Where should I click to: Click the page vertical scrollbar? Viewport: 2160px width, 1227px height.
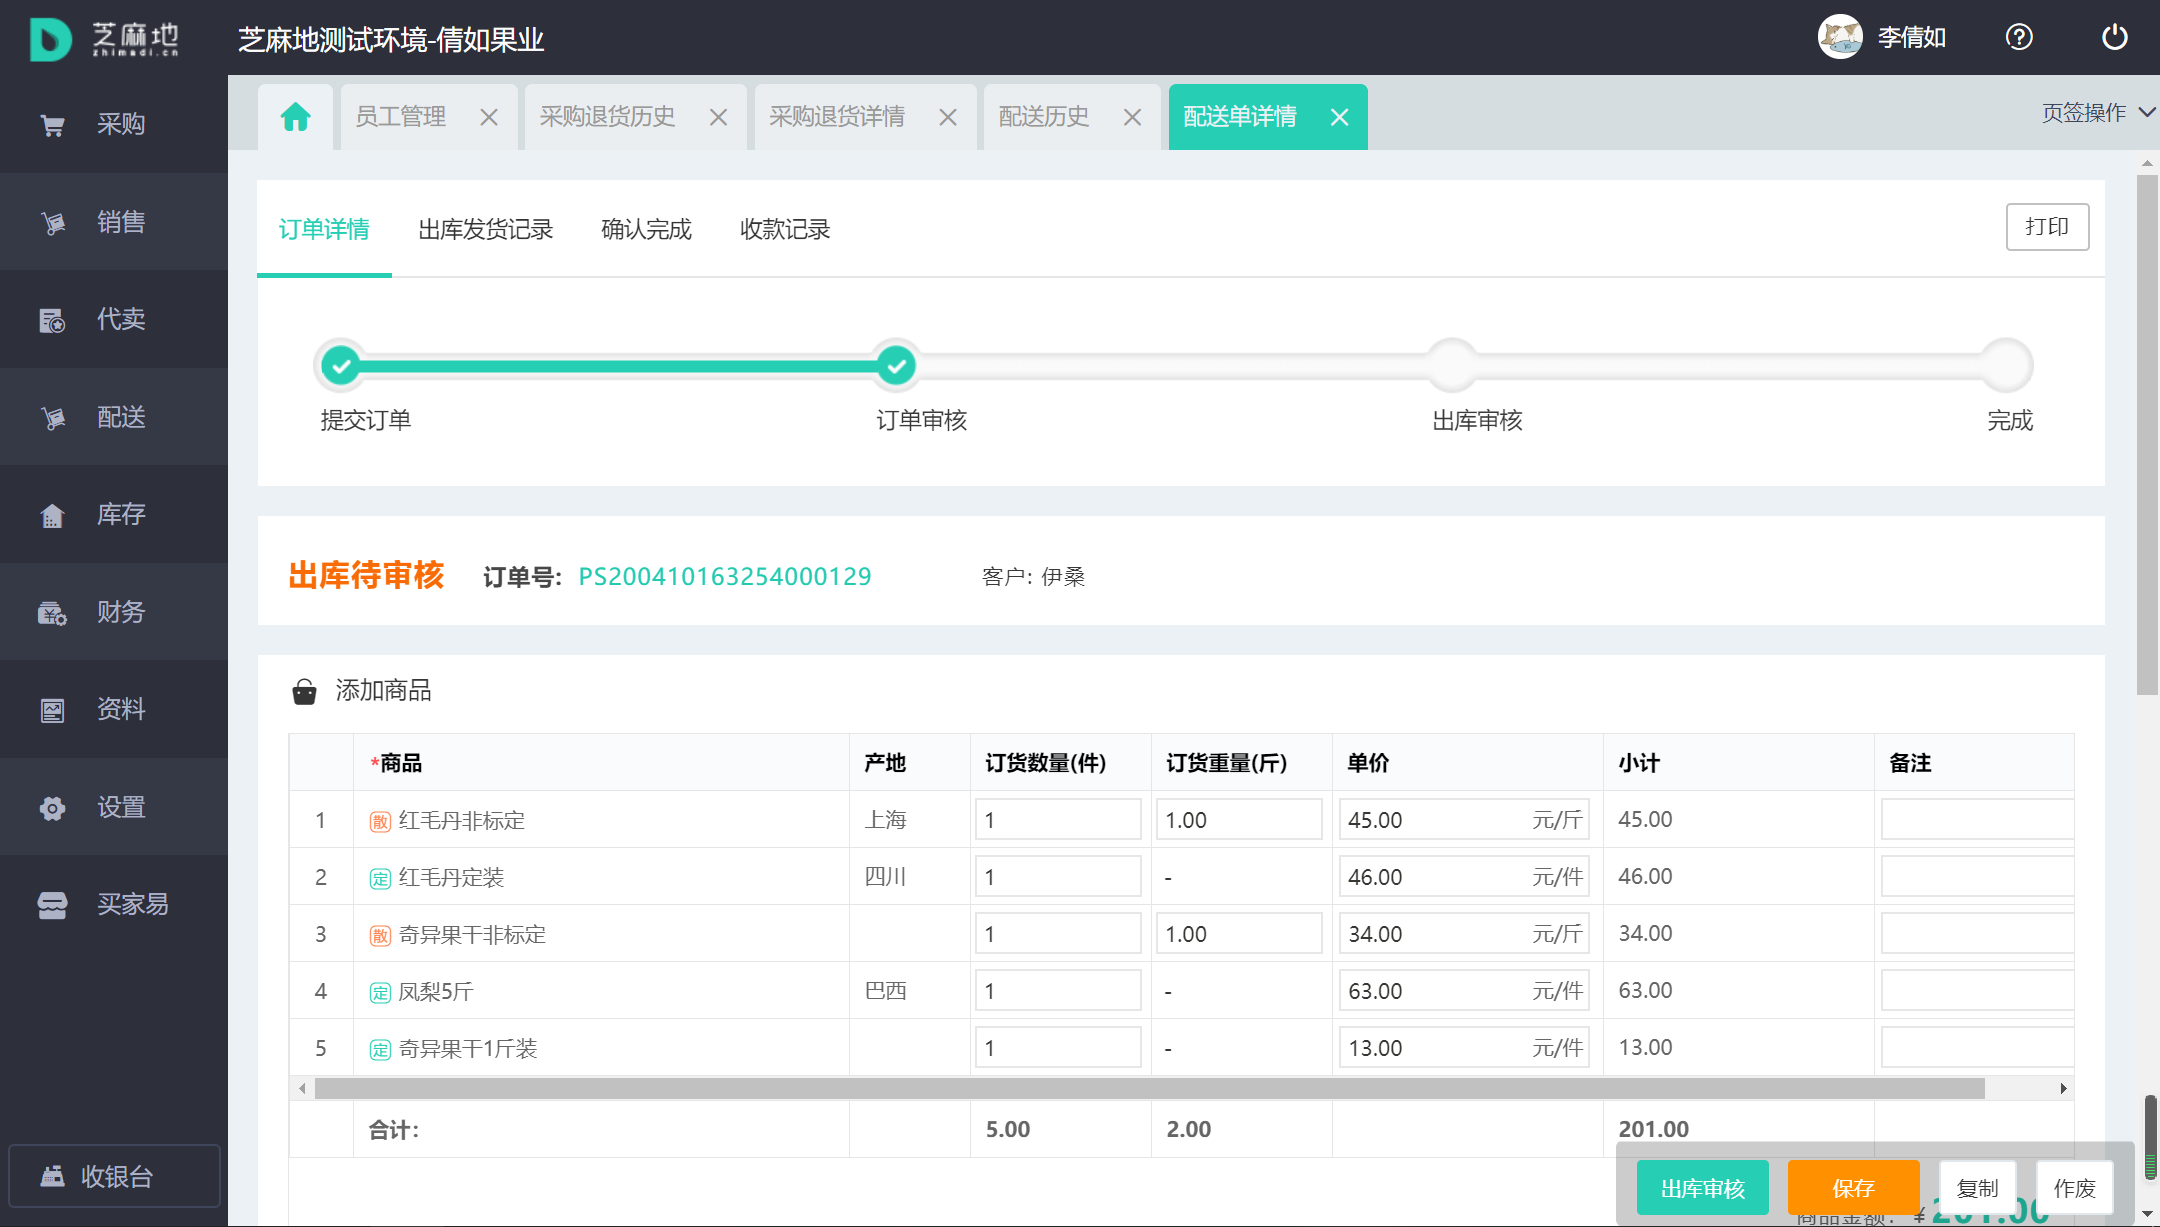click(x=2147, y=435)
